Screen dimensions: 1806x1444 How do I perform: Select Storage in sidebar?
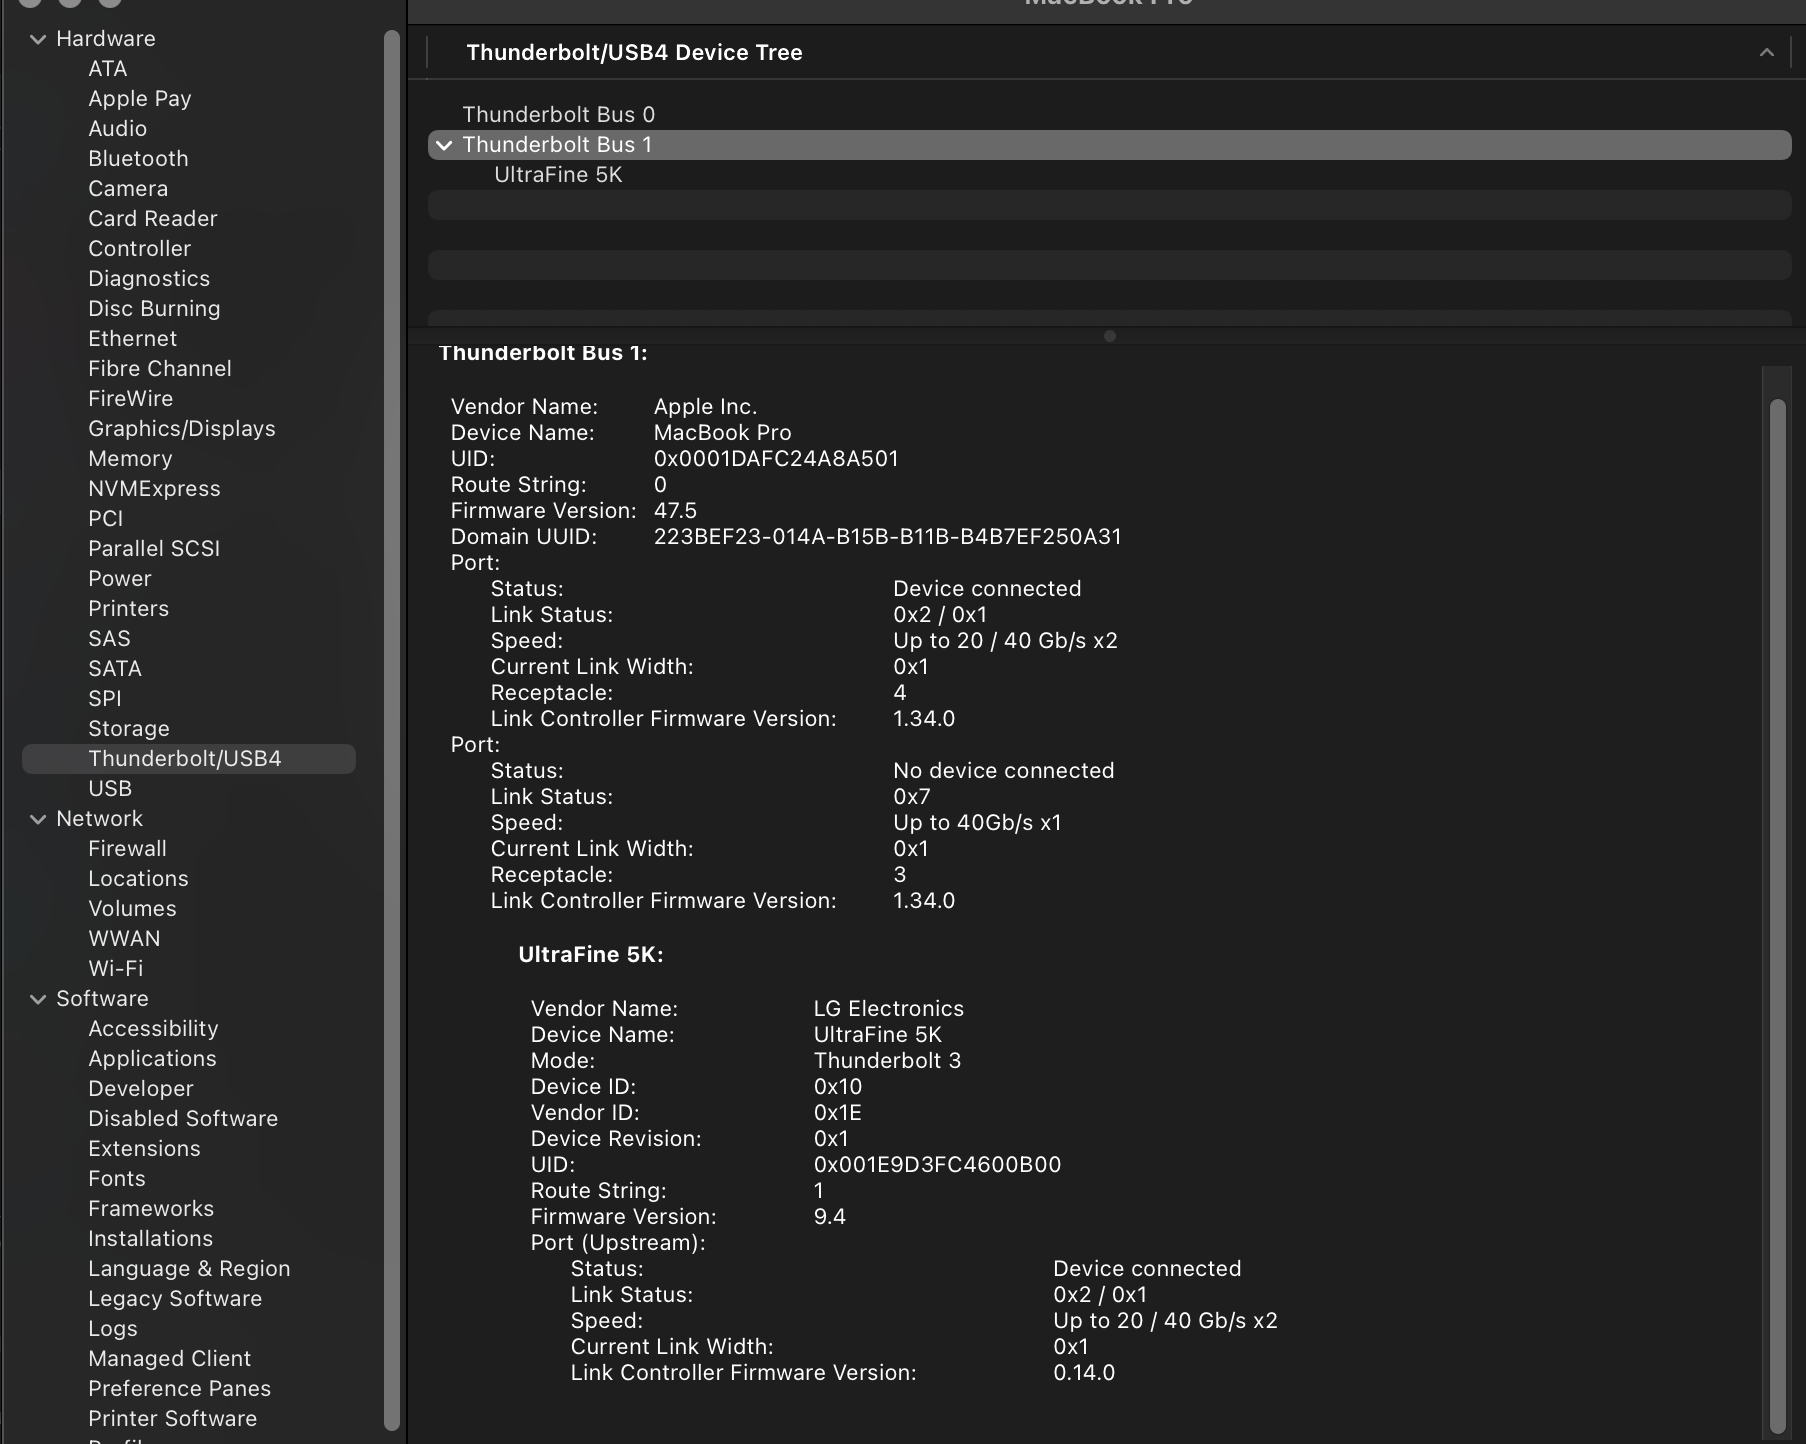click(x=128, y=729)
